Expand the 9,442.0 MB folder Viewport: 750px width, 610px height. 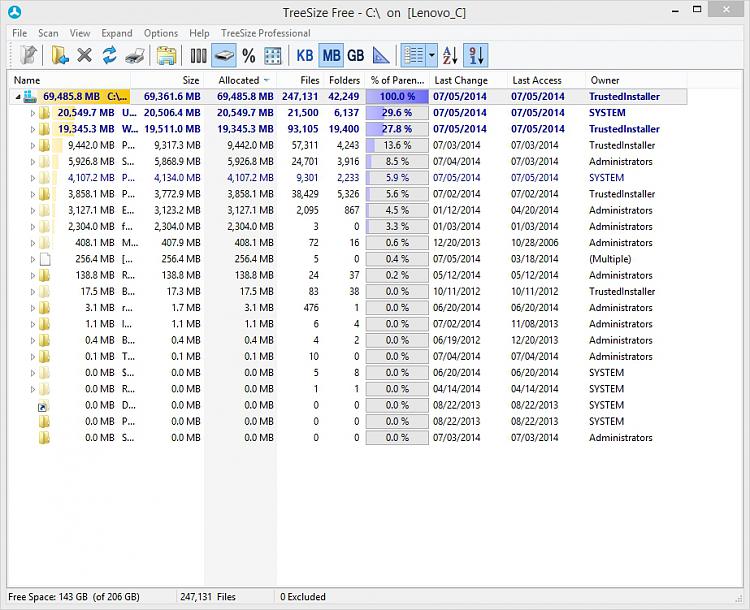33,145
